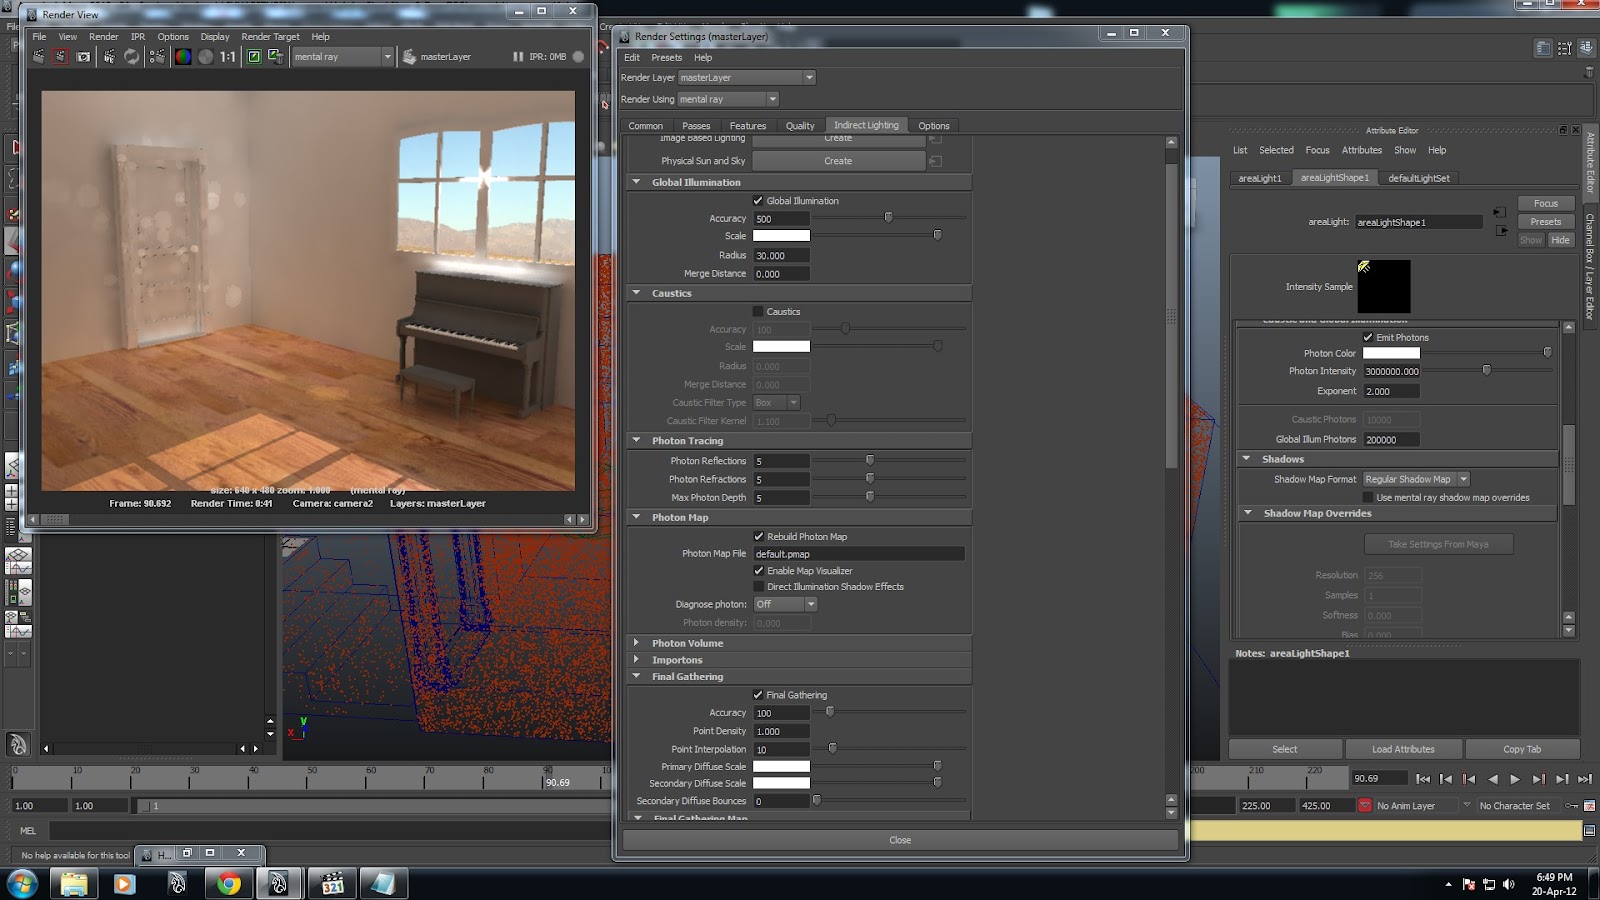Jump to the previous keyframe
This screenshot has height=900, width=1600.
click(x=1469, y=779)
